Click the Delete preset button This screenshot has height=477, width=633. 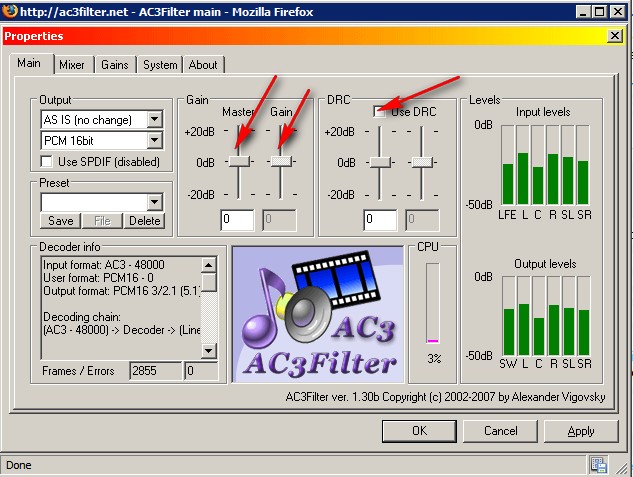[145, 221]
